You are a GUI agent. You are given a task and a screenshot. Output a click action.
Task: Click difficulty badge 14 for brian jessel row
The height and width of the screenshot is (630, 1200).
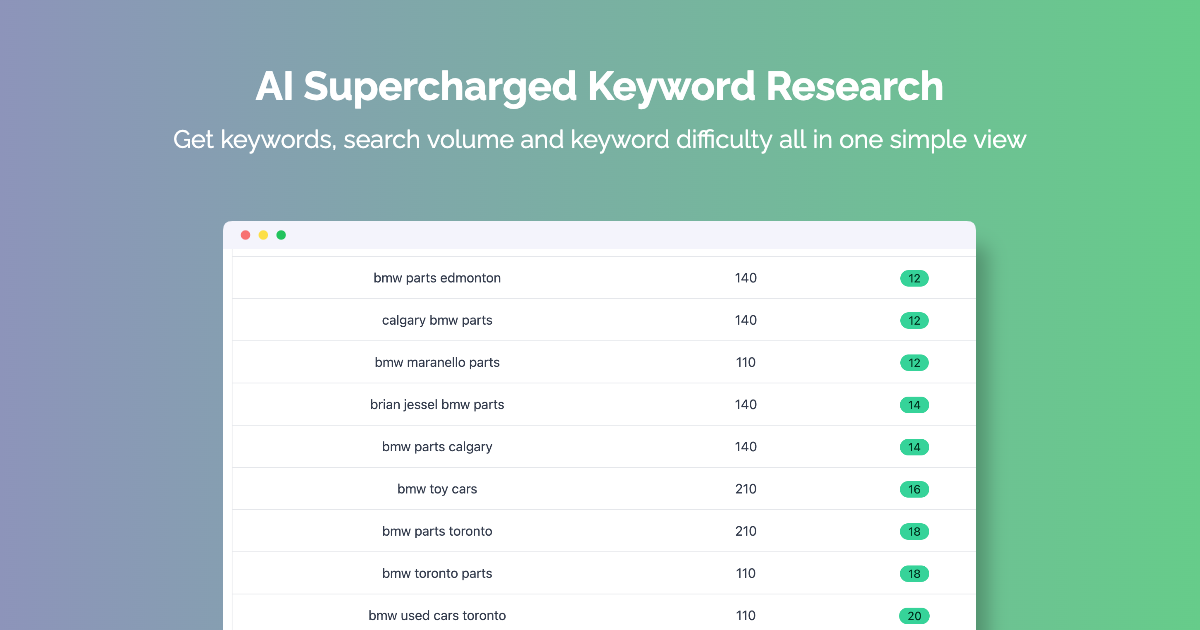(x=914, y=405)
